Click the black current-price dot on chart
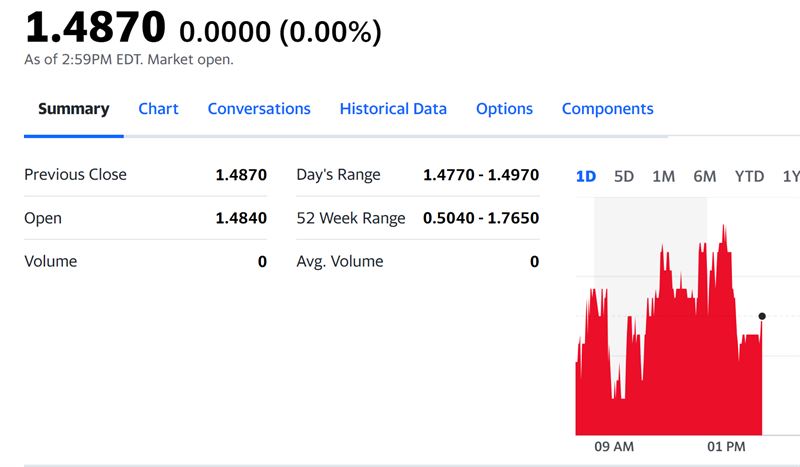This screenshot has height=467, width=800. [x=762, y=316]
